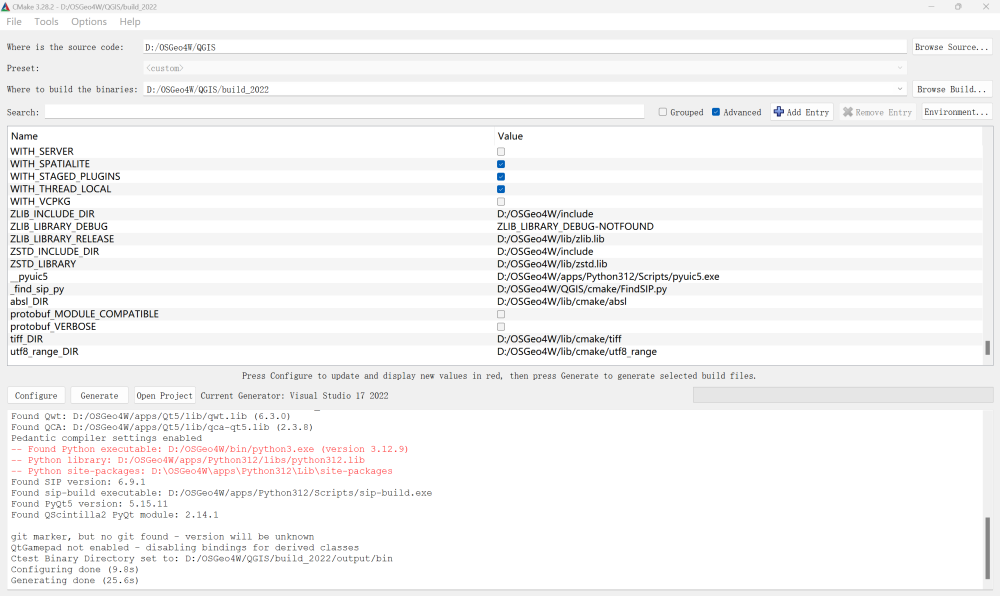Click the pyuic5.exe path value
The image size is (1000, 596).
pos(608,277)
